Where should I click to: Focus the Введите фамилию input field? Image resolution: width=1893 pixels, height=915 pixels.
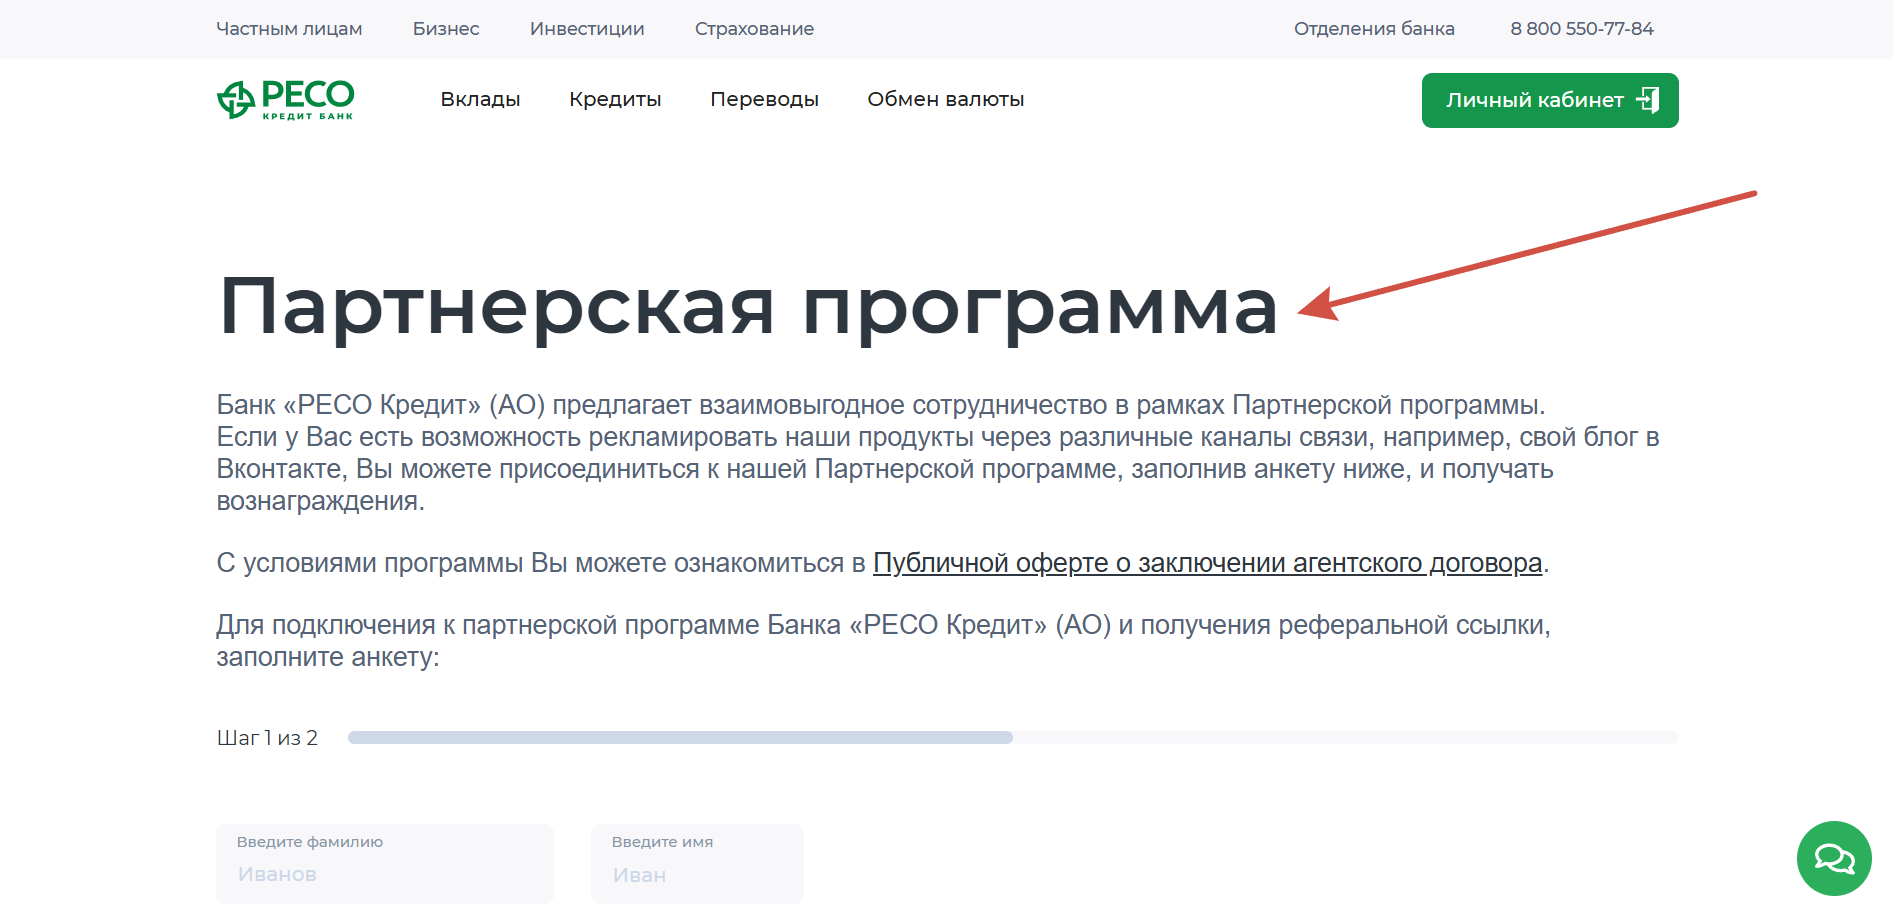pos(385,863)
